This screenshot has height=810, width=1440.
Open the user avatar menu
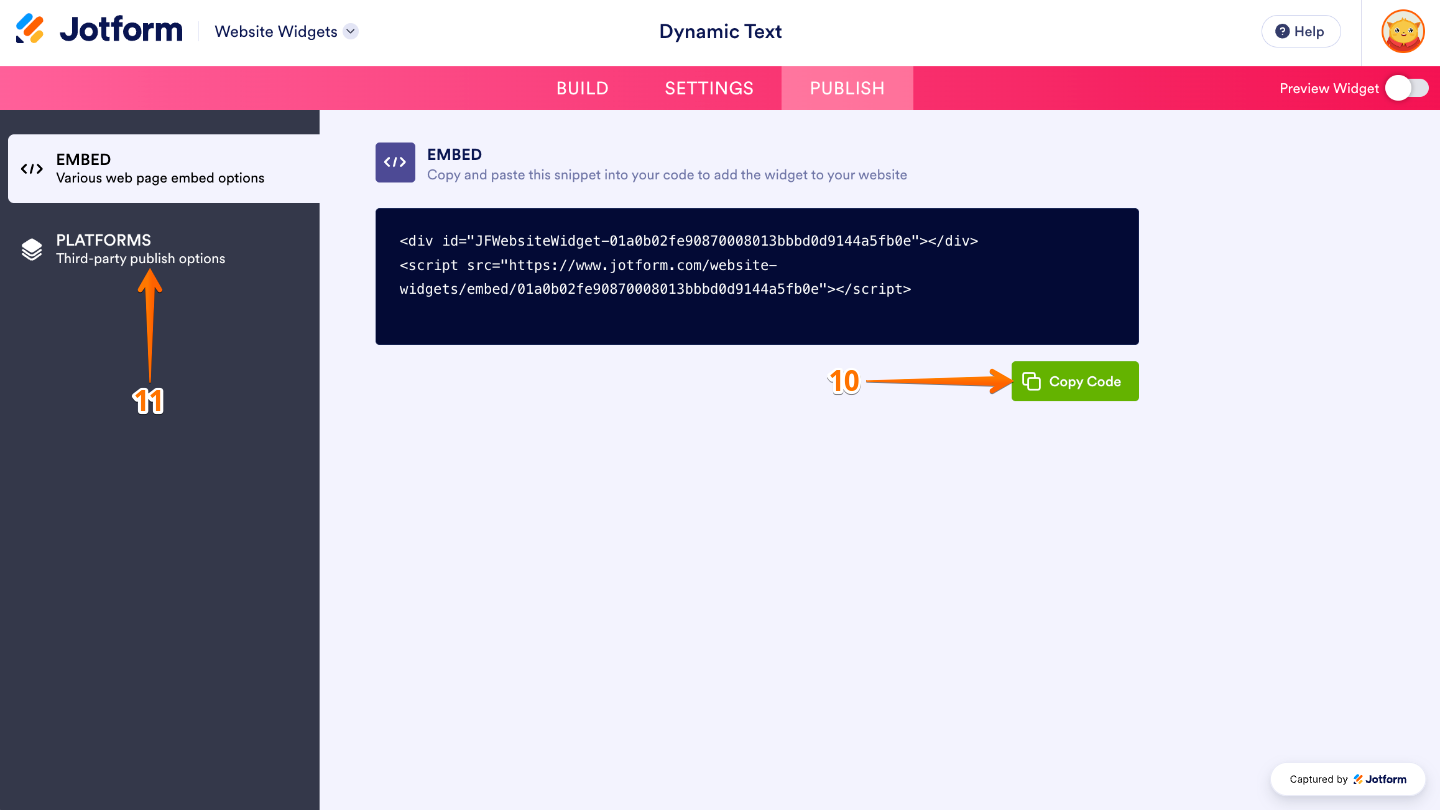click(x=1403, y=32)
